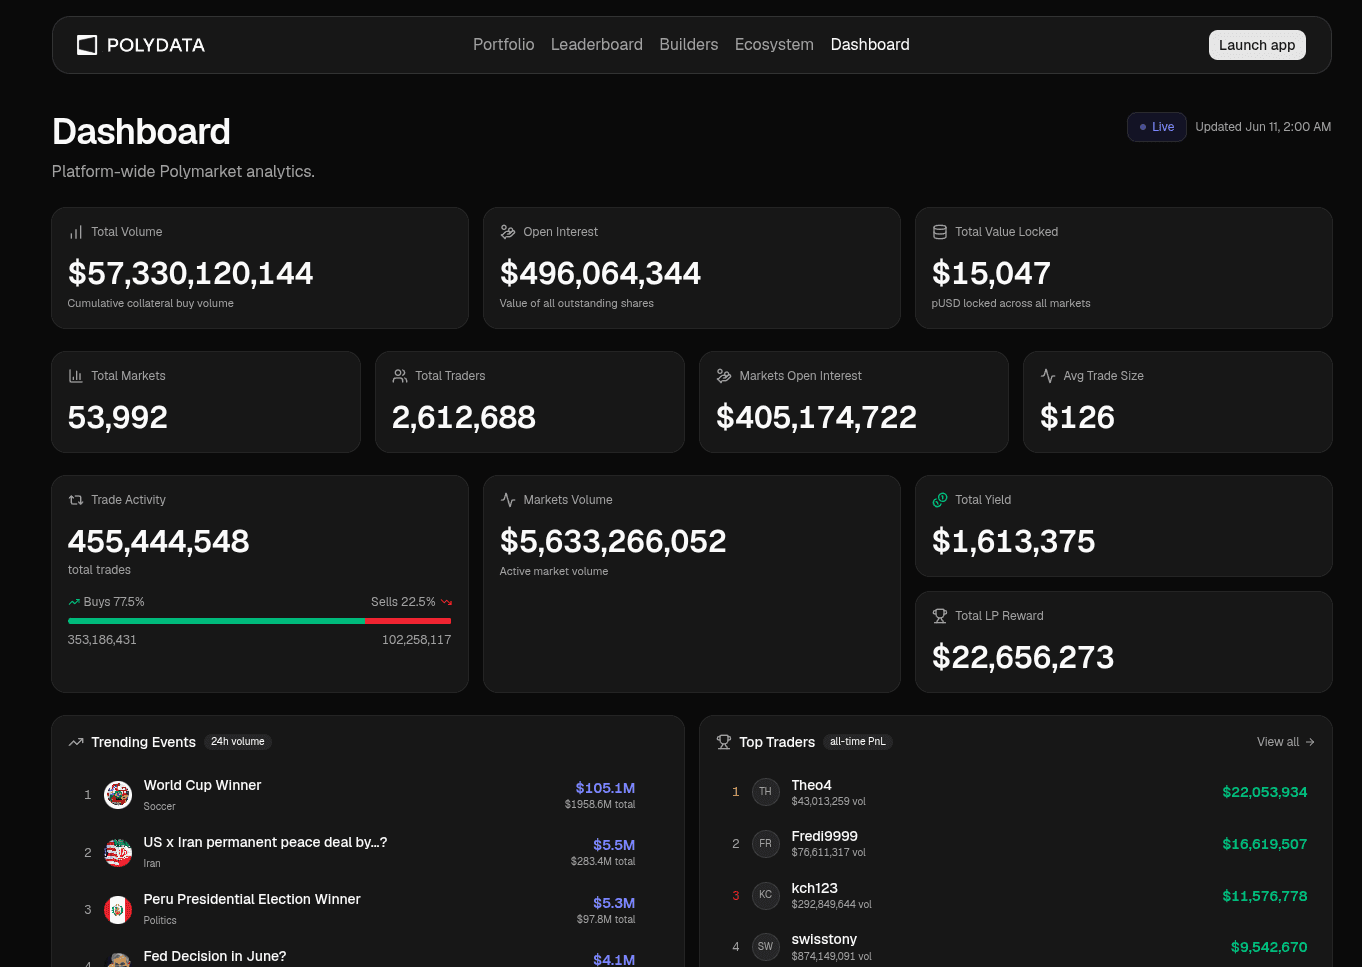1362x967 pixels.
Task: Click kch123's PnL $11,576,778
Action: [x=1265, y=896]
